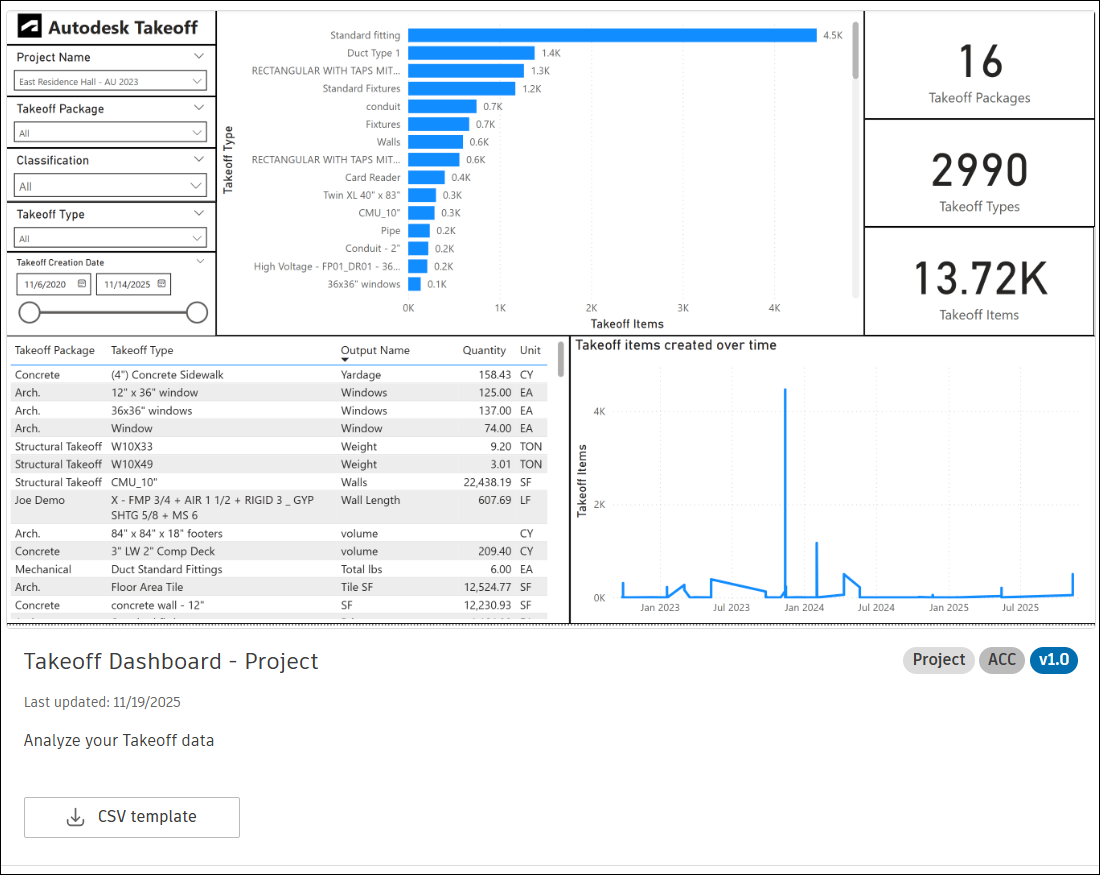This screenshot has width=1100, height=875.
Task: Click the Takeoff Dashboard - Project heading
Action: [171, 661]
